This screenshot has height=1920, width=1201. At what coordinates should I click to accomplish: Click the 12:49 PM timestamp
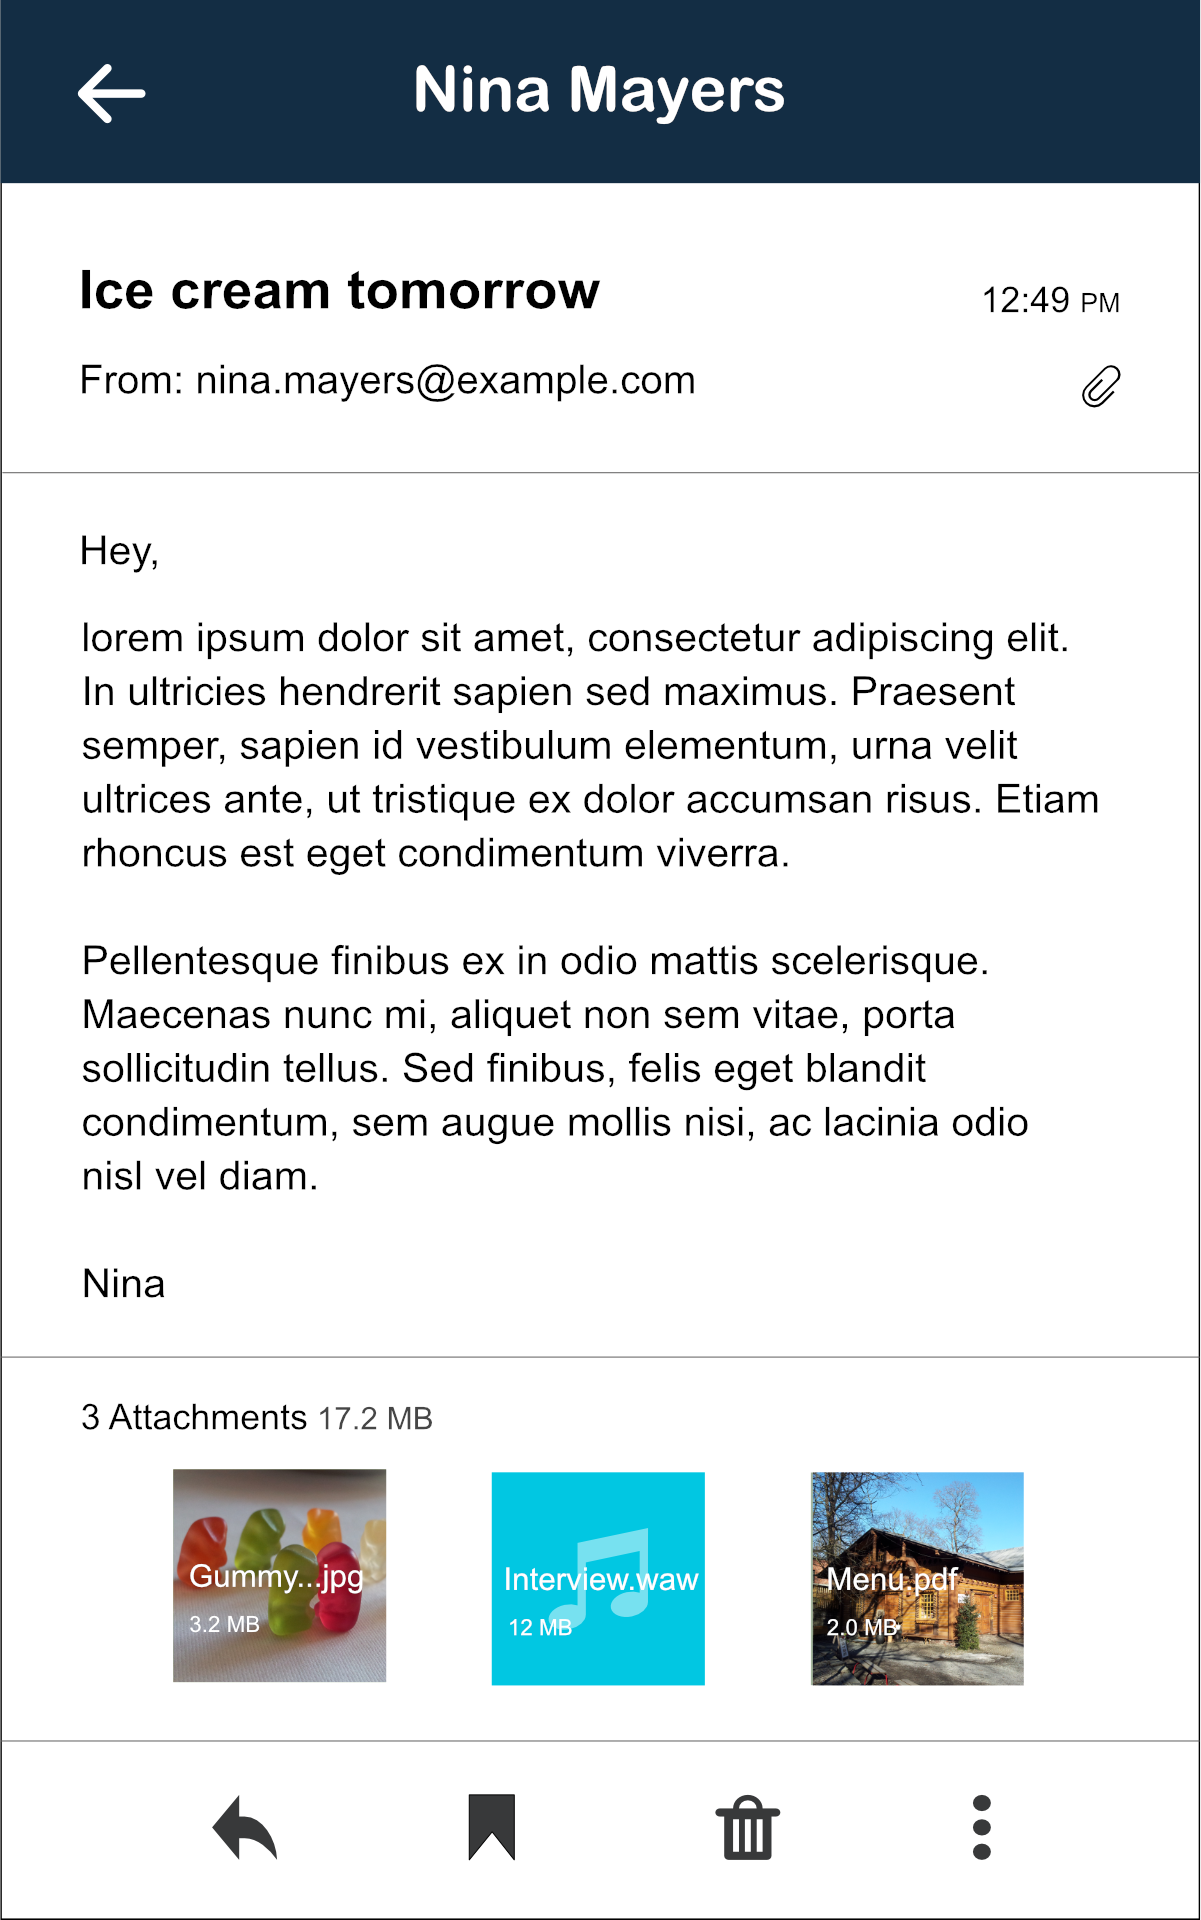(x=1050, y=300)
